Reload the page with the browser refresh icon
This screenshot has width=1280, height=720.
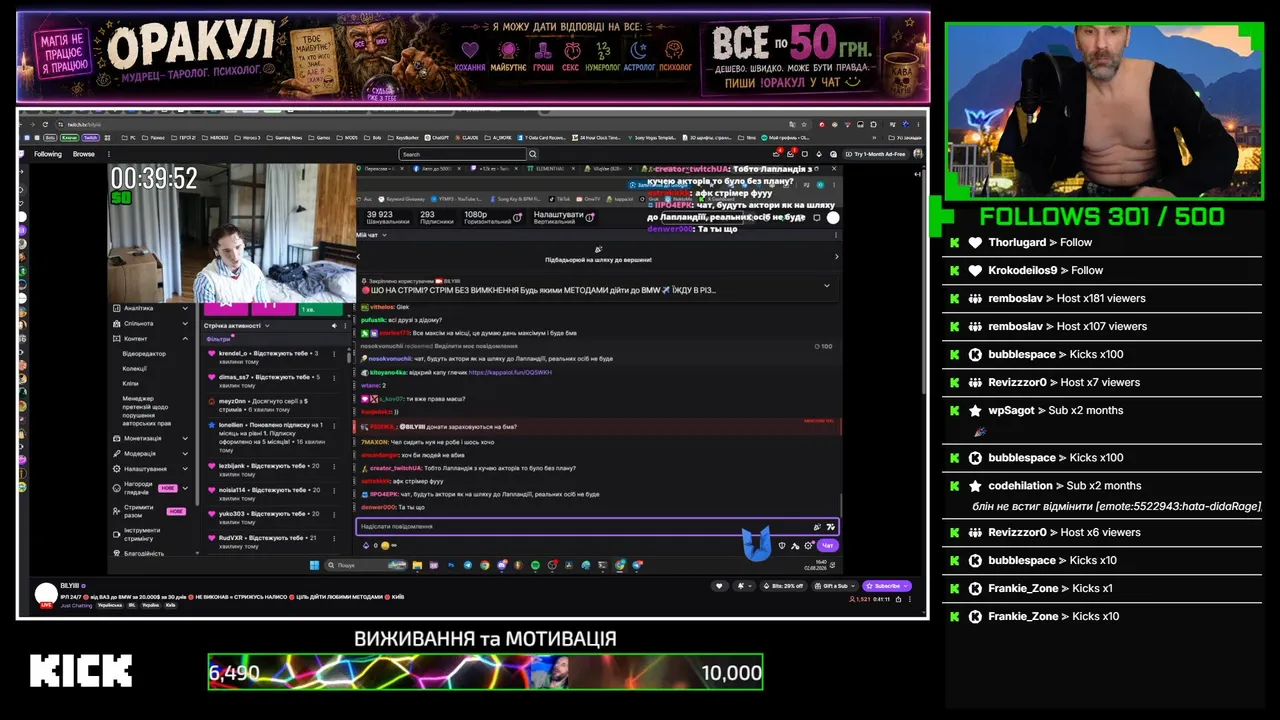44,124
